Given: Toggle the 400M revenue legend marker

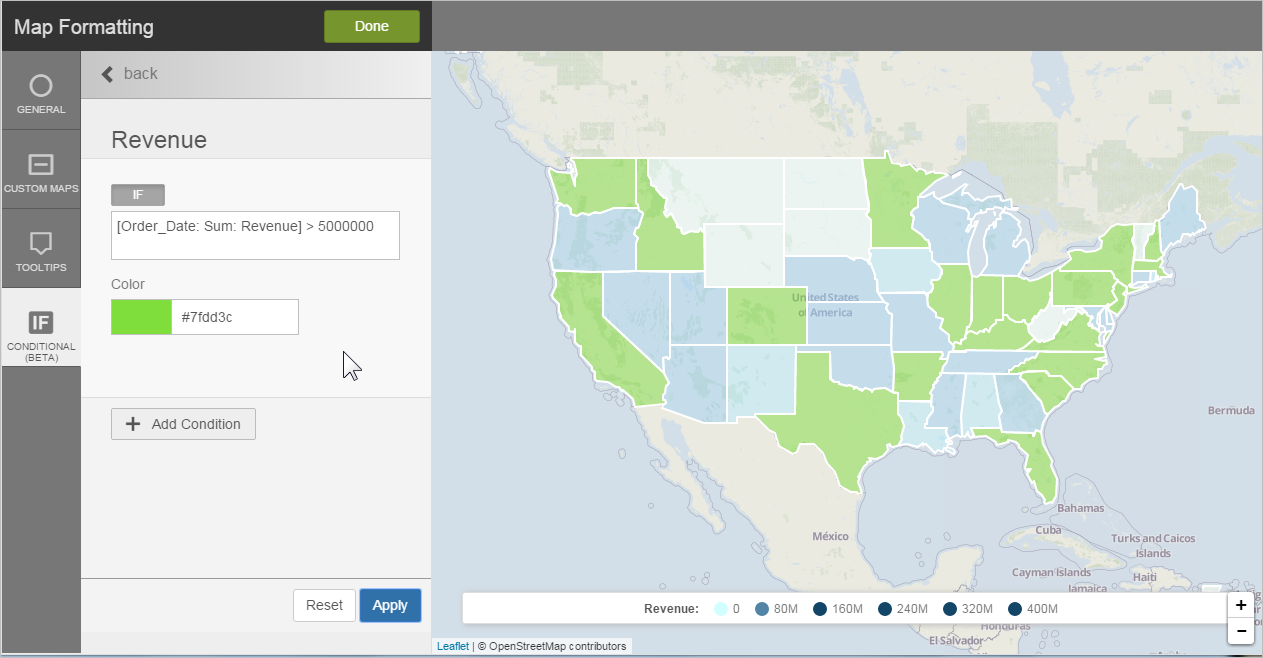Looking at the screenshot, I should pyautogui.click(x=1015, y=609).
